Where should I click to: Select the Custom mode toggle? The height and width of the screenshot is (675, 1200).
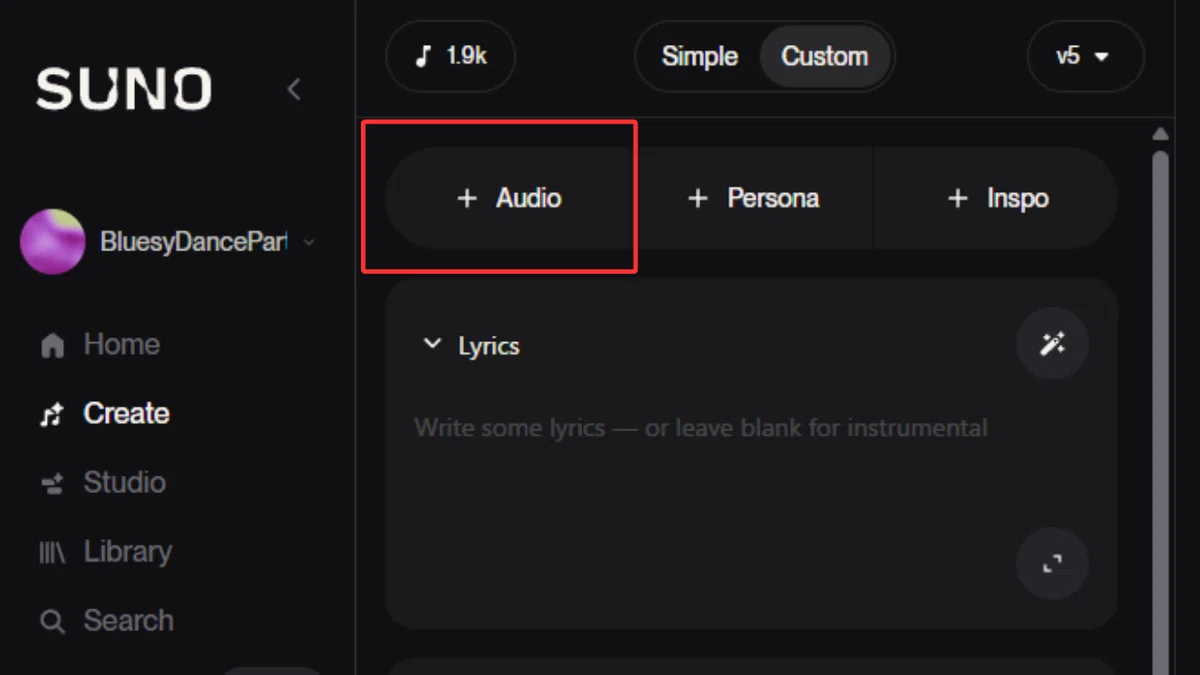click(825, 56)
